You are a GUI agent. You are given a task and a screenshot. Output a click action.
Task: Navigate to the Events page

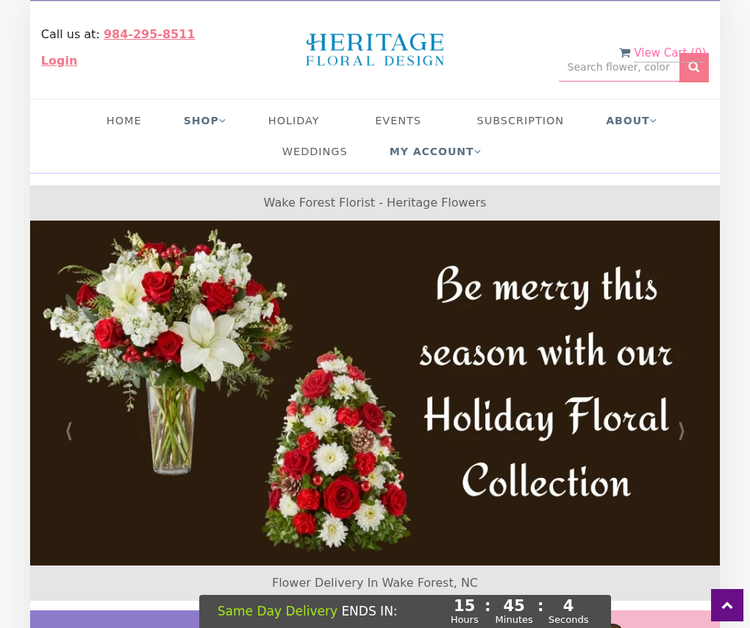pos(398,121)
